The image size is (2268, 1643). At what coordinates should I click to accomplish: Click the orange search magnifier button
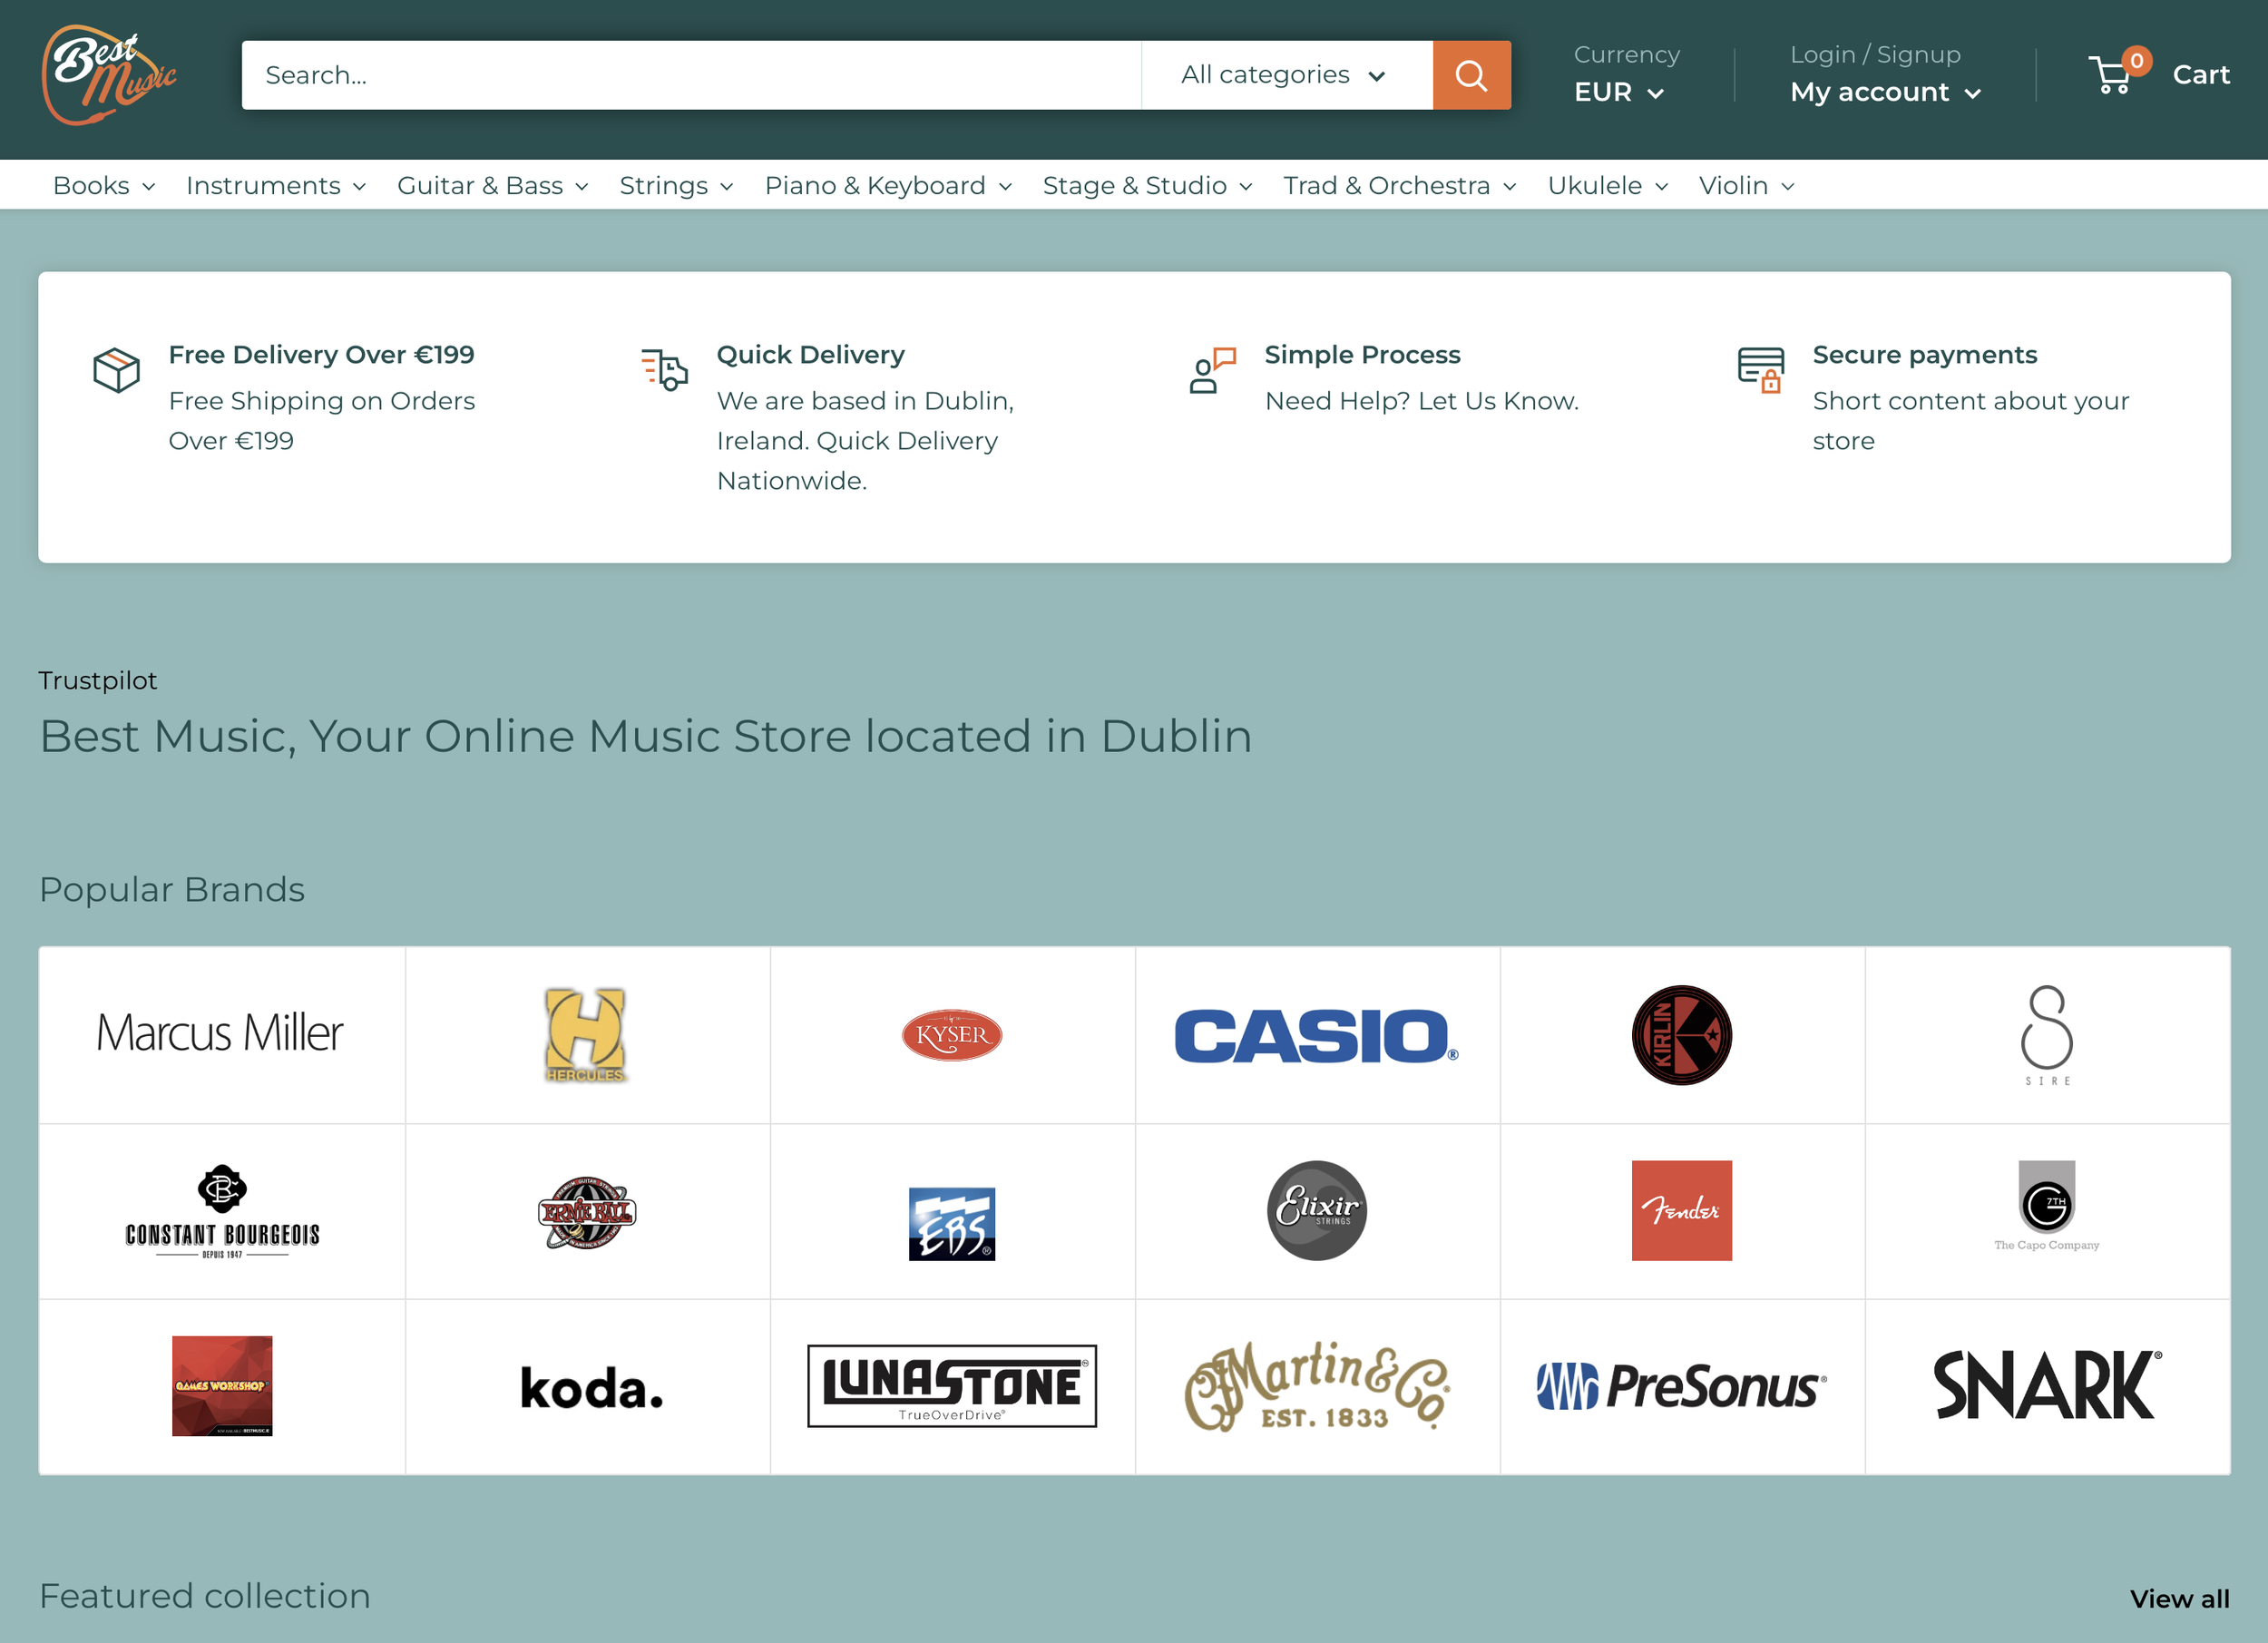click(1470, 75)
